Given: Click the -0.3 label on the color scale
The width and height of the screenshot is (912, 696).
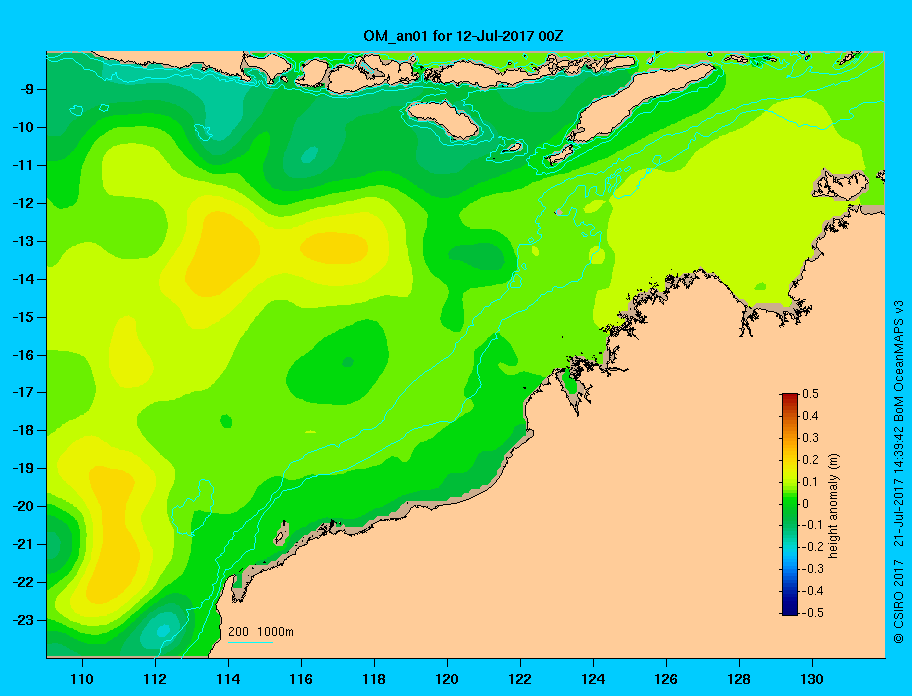Looking at the screenshot, I should click(811, 569).
